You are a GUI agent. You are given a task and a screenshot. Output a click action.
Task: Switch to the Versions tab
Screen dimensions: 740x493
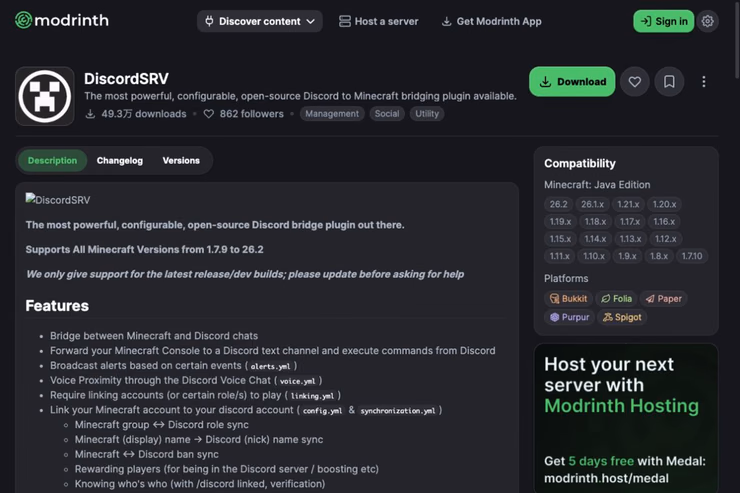pyautogui.click(x=181, y=160)
